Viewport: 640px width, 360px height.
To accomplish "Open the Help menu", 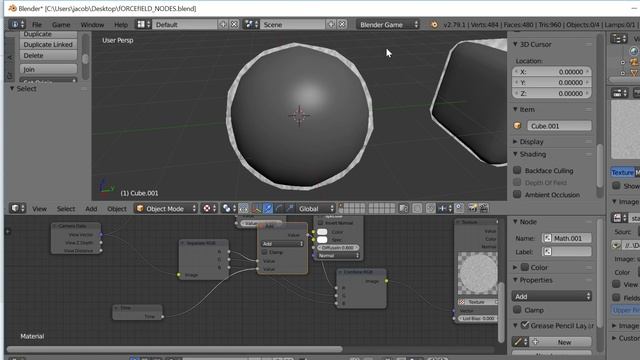I will click(x=121, y=25).
